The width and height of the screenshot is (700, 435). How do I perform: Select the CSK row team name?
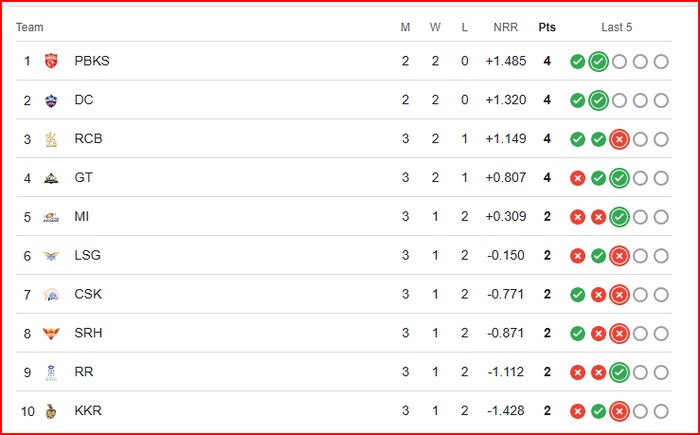click(88, 294)
